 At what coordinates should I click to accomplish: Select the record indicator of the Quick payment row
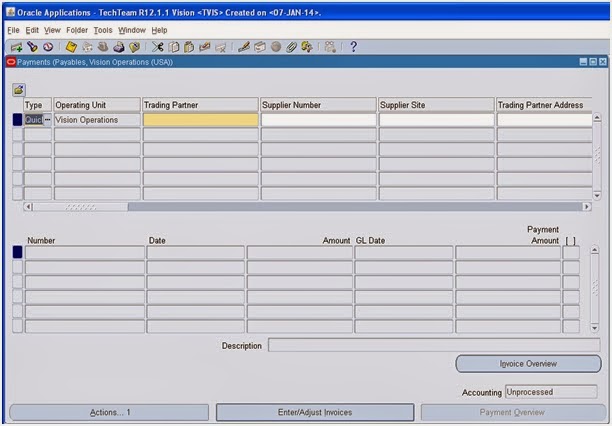pos(18,120)
